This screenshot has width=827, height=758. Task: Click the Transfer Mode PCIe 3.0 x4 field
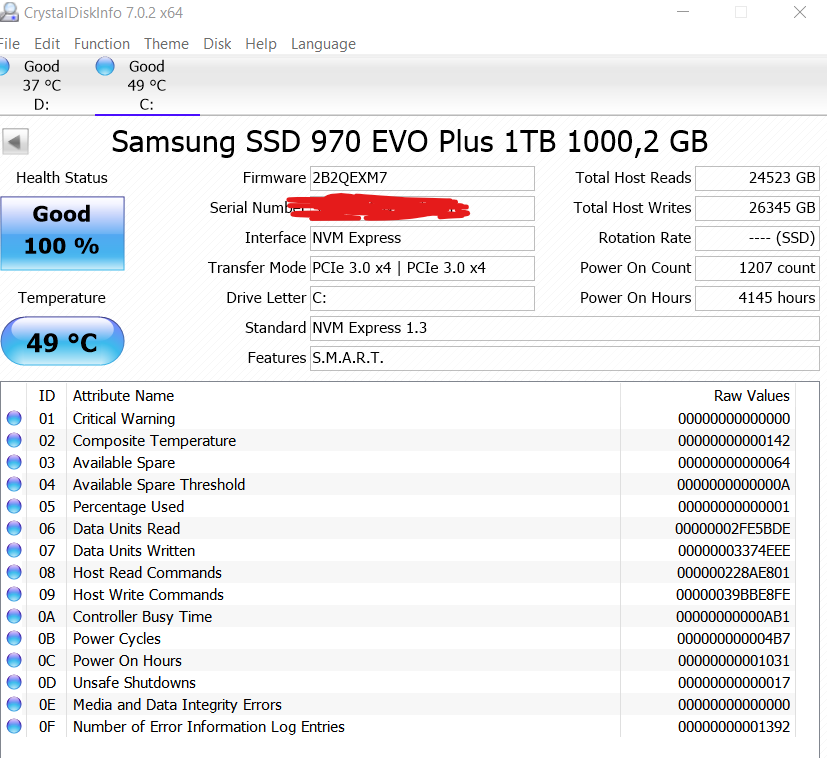click(422, 268)
